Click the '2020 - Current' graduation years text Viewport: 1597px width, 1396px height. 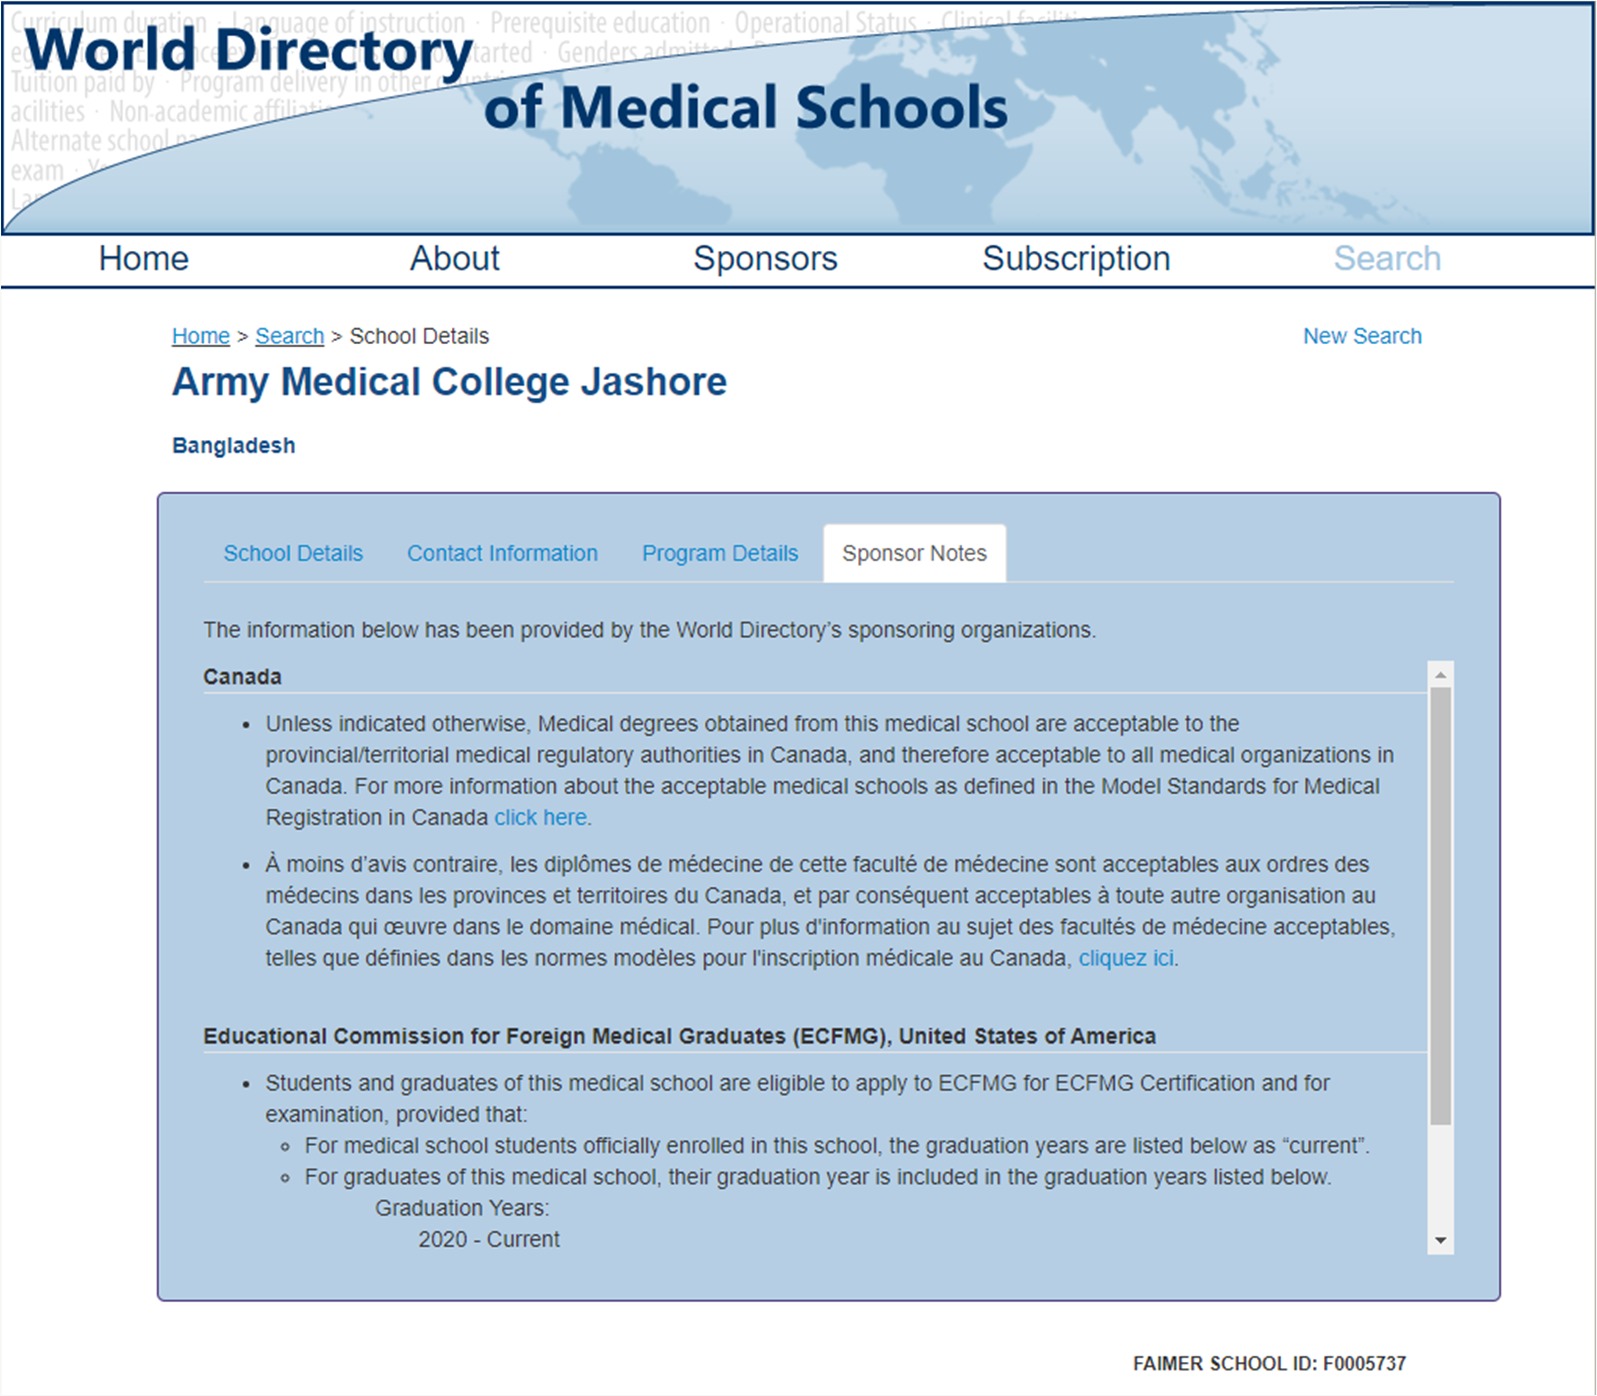click(489, 1239)
